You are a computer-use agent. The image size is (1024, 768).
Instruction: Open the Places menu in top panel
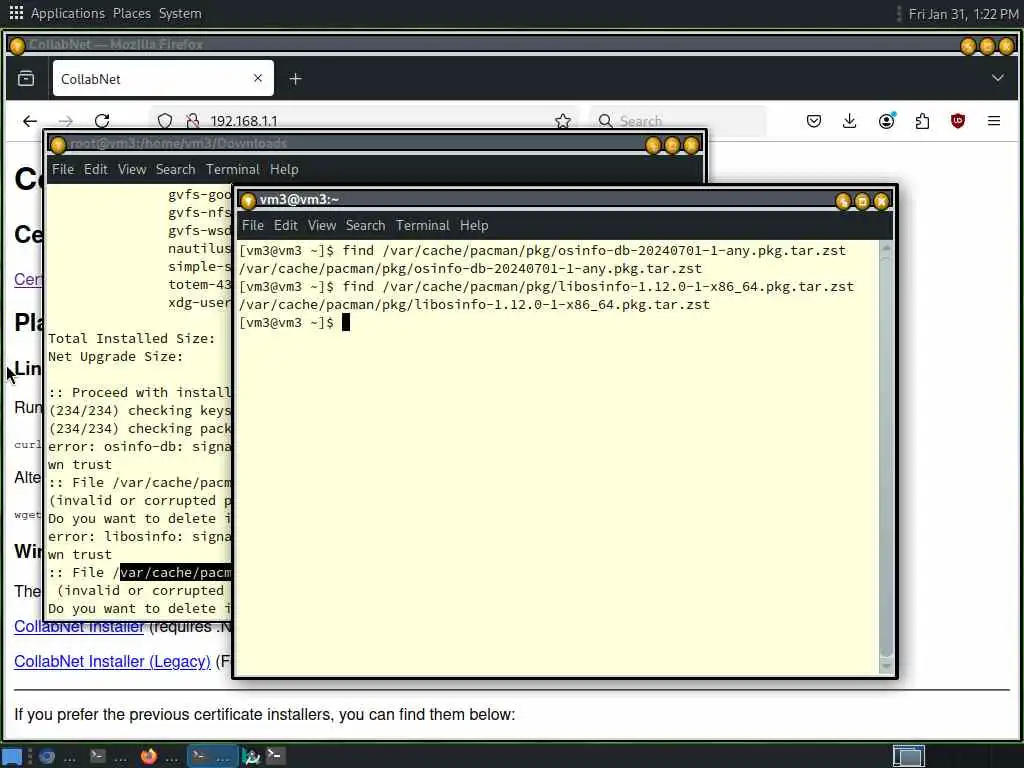point(132,13)
